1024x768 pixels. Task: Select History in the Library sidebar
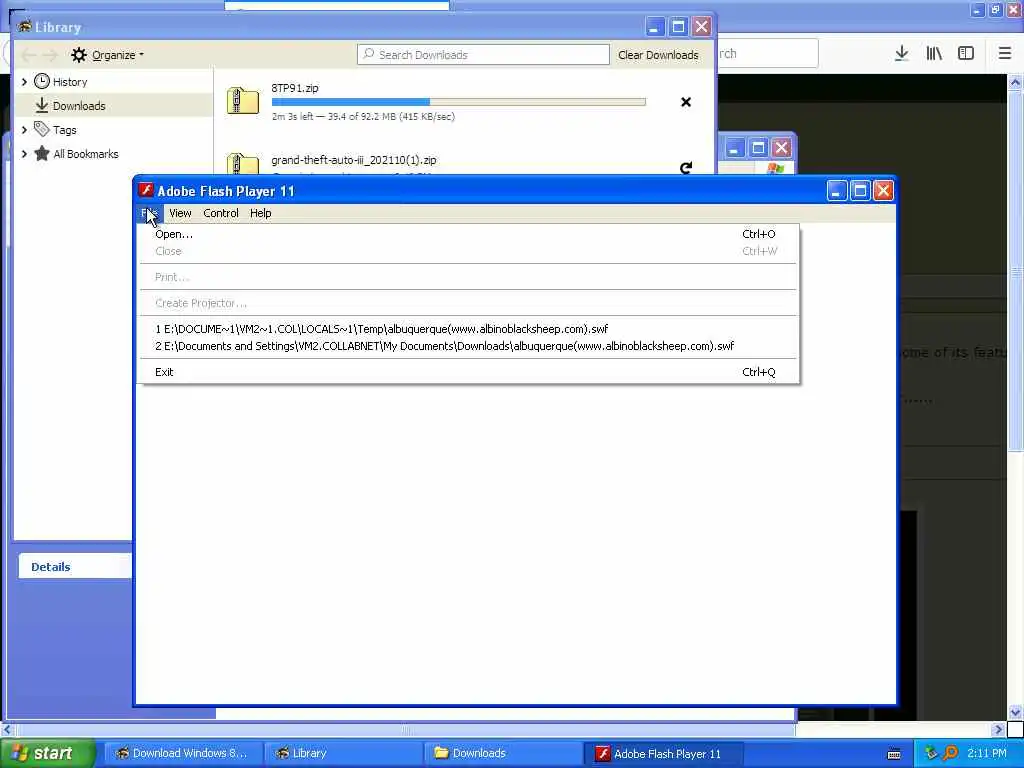pyautogui.click(x=70, y=82)
